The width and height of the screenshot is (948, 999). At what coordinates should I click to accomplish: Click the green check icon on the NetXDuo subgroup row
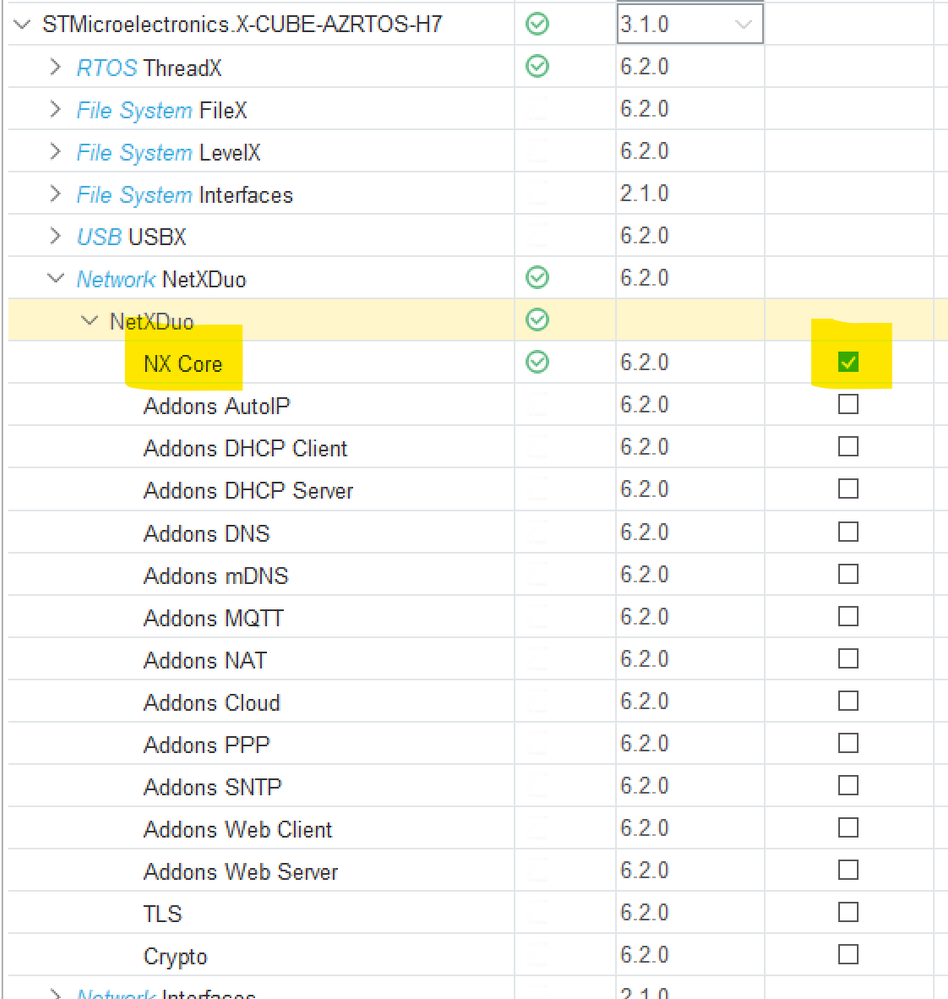[537, 320]
